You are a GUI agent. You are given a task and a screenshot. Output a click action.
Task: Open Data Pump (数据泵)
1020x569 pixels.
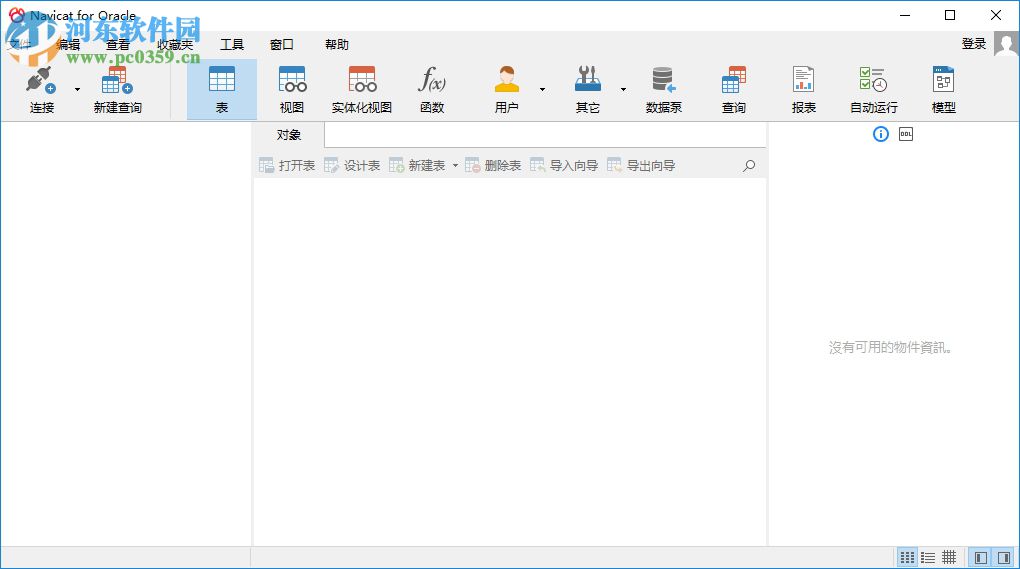coord(664,90)
